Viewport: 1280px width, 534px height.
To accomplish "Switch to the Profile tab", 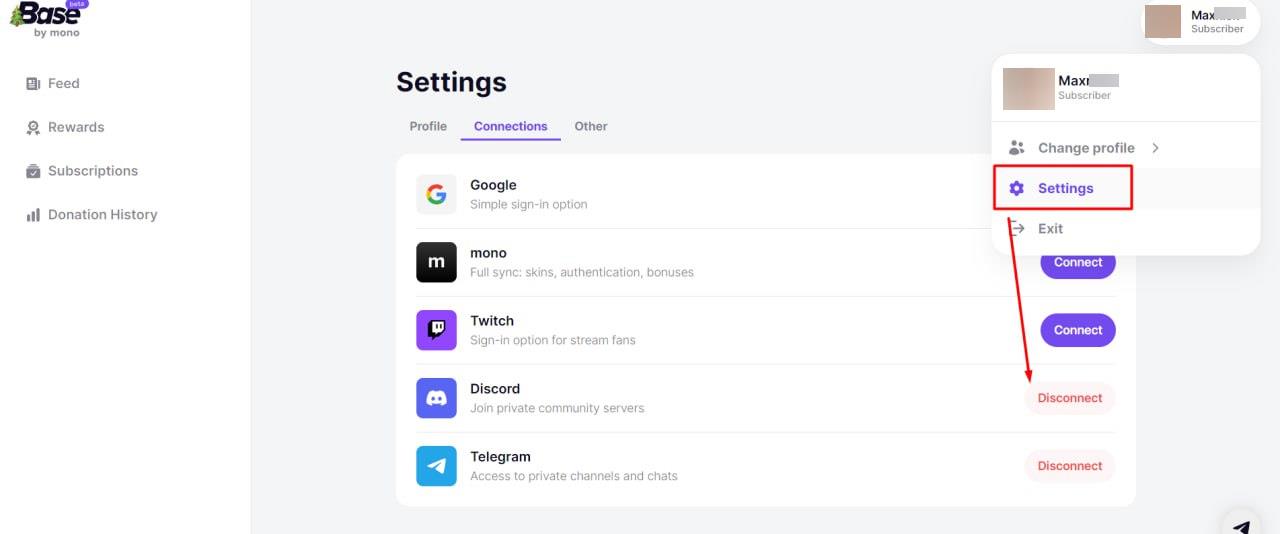I will click(428, 127).
